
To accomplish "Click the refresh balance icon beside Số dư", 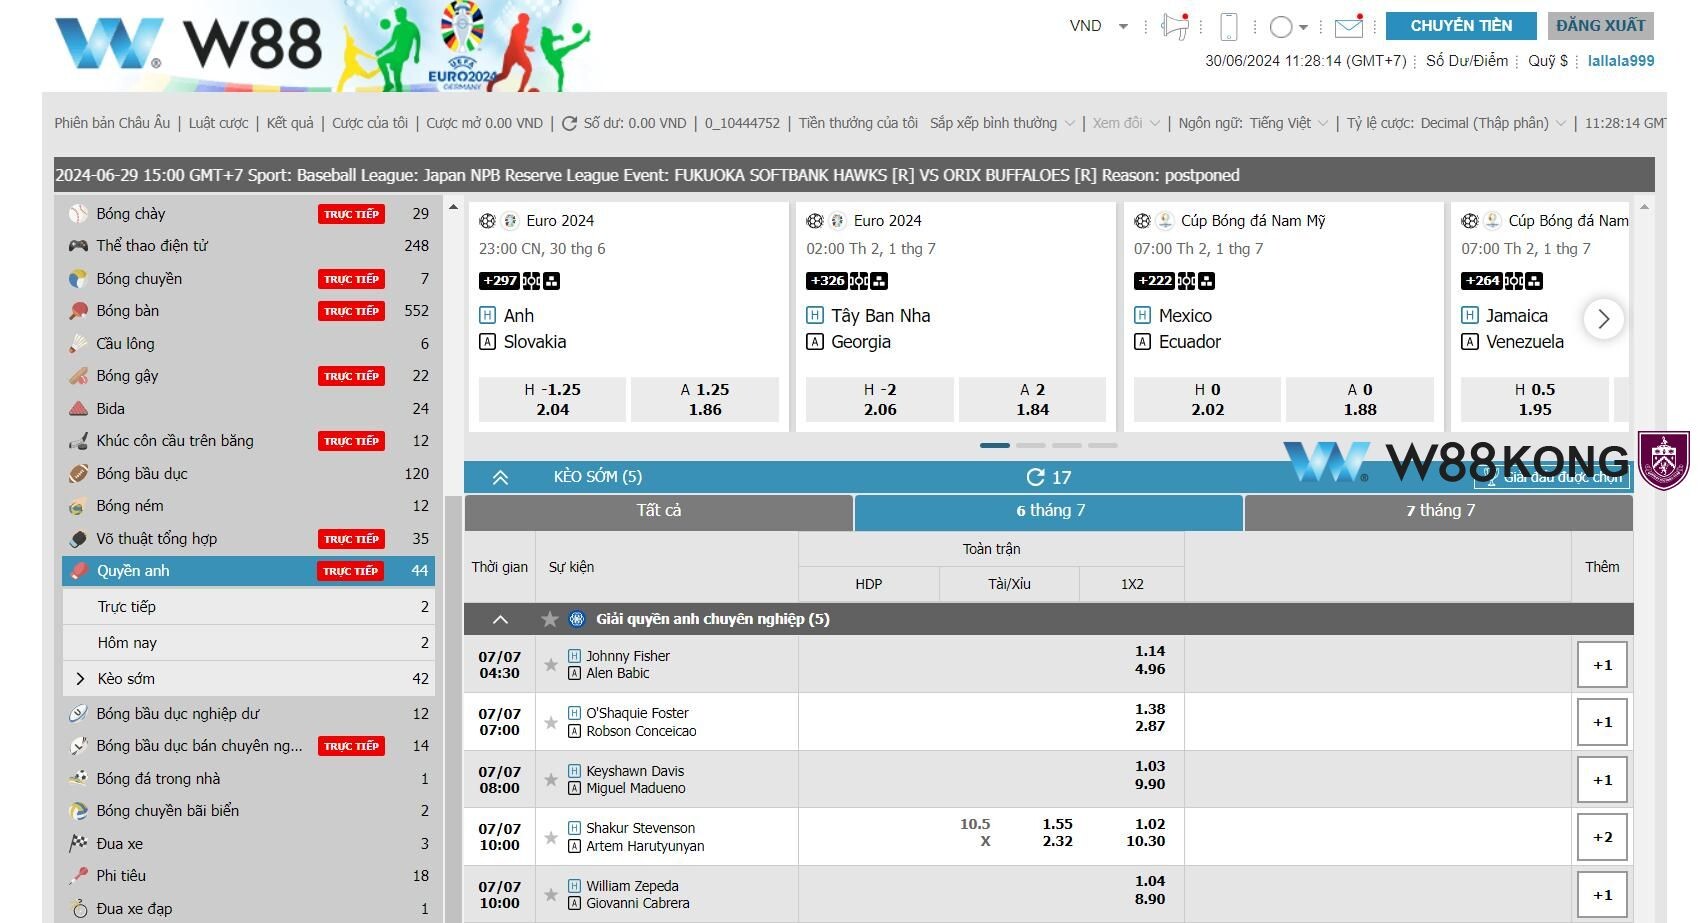I will (569, 123).
